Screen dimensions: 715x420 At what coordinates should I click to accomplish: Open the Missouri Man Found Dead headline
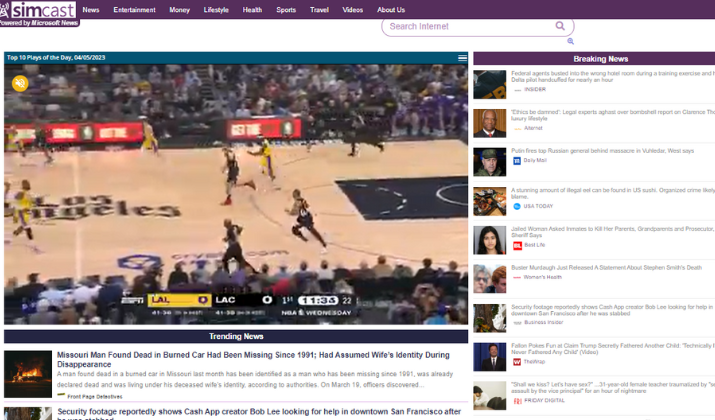253,359
